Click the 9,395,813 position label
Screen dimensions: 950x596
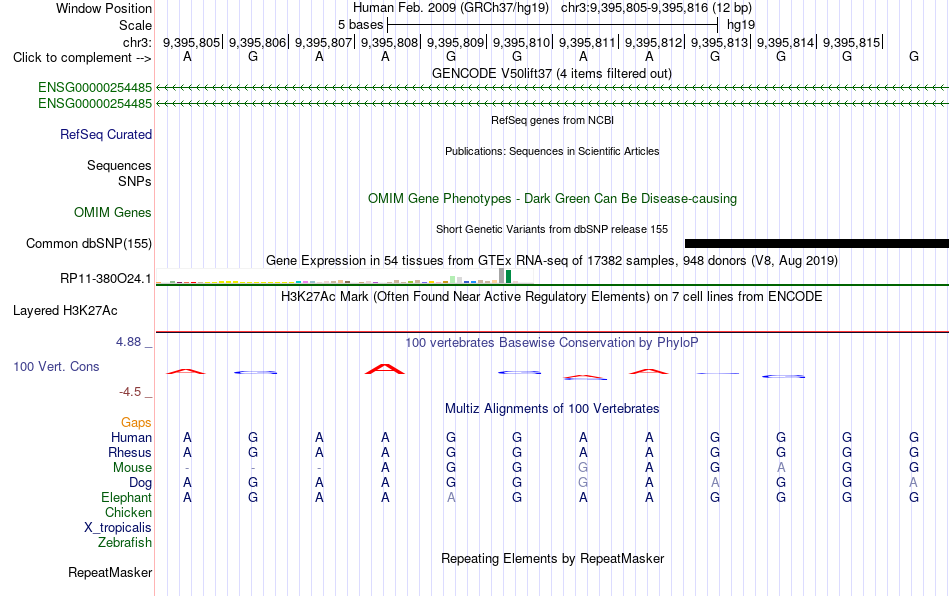tap(720, 42)
